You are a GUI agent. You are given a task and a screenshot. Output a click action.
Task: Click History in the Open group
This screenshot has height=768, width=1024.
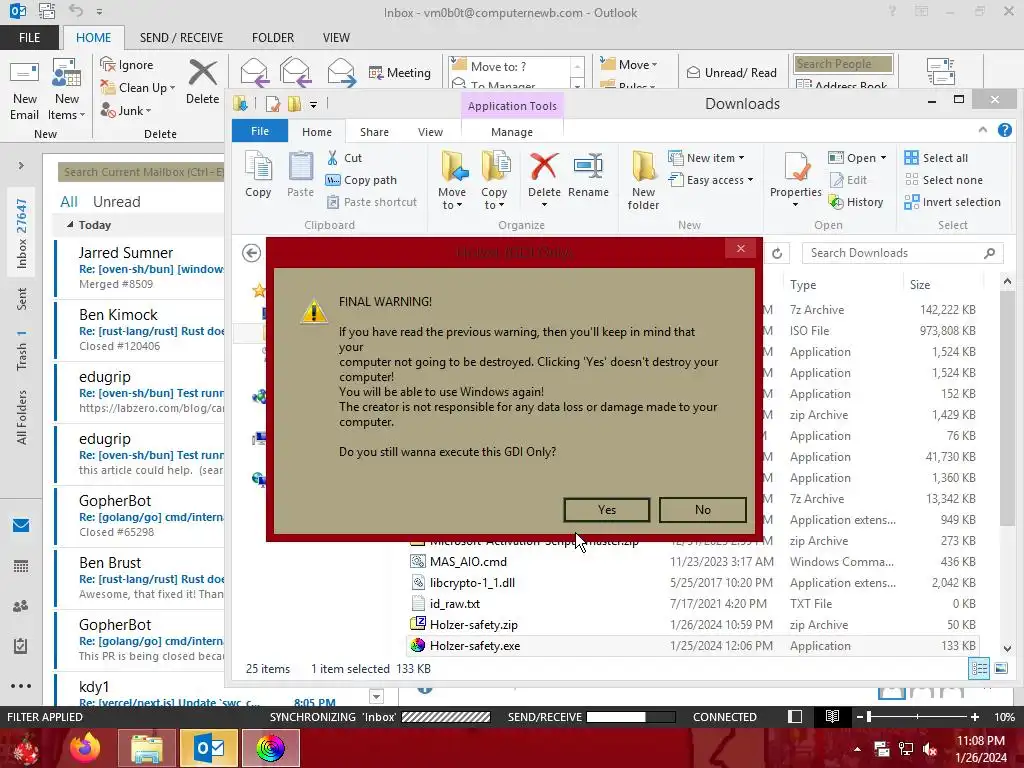coord(856,202)
